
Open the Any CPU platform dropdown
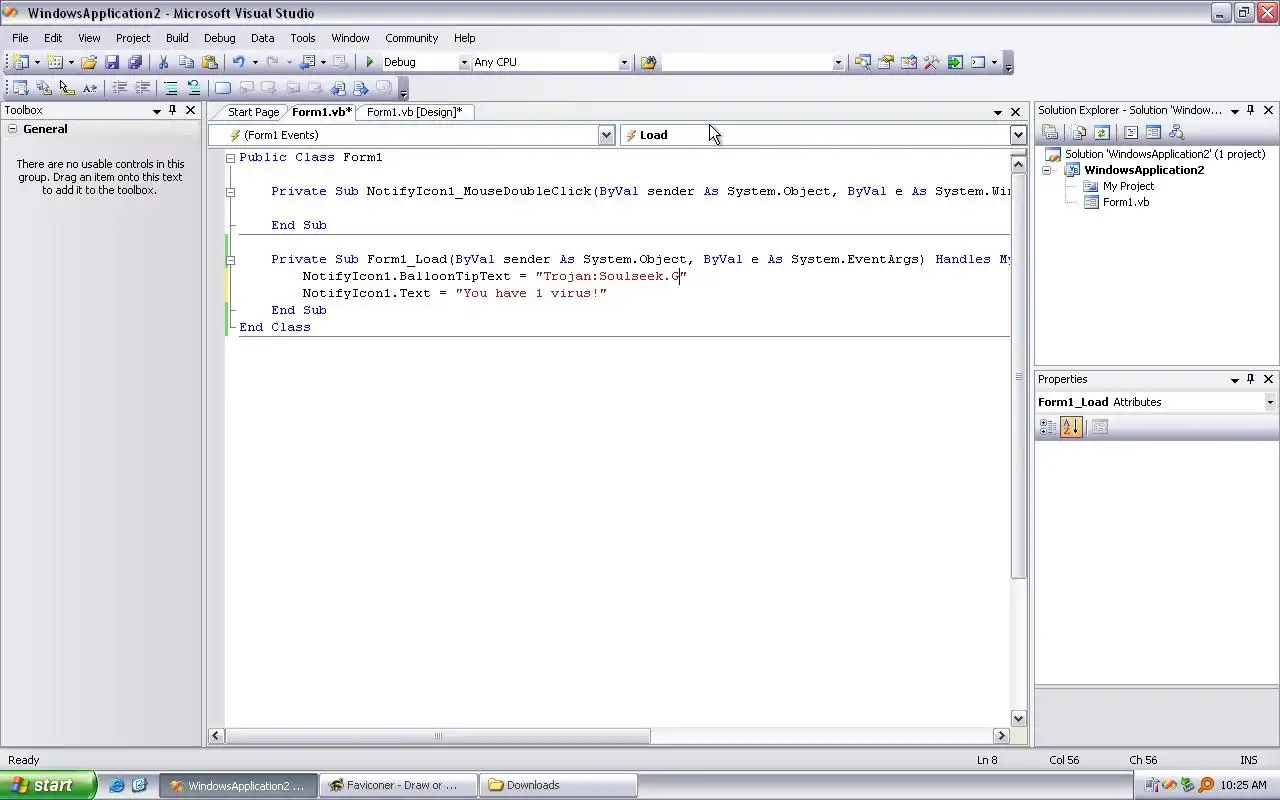tap(624, 62)
